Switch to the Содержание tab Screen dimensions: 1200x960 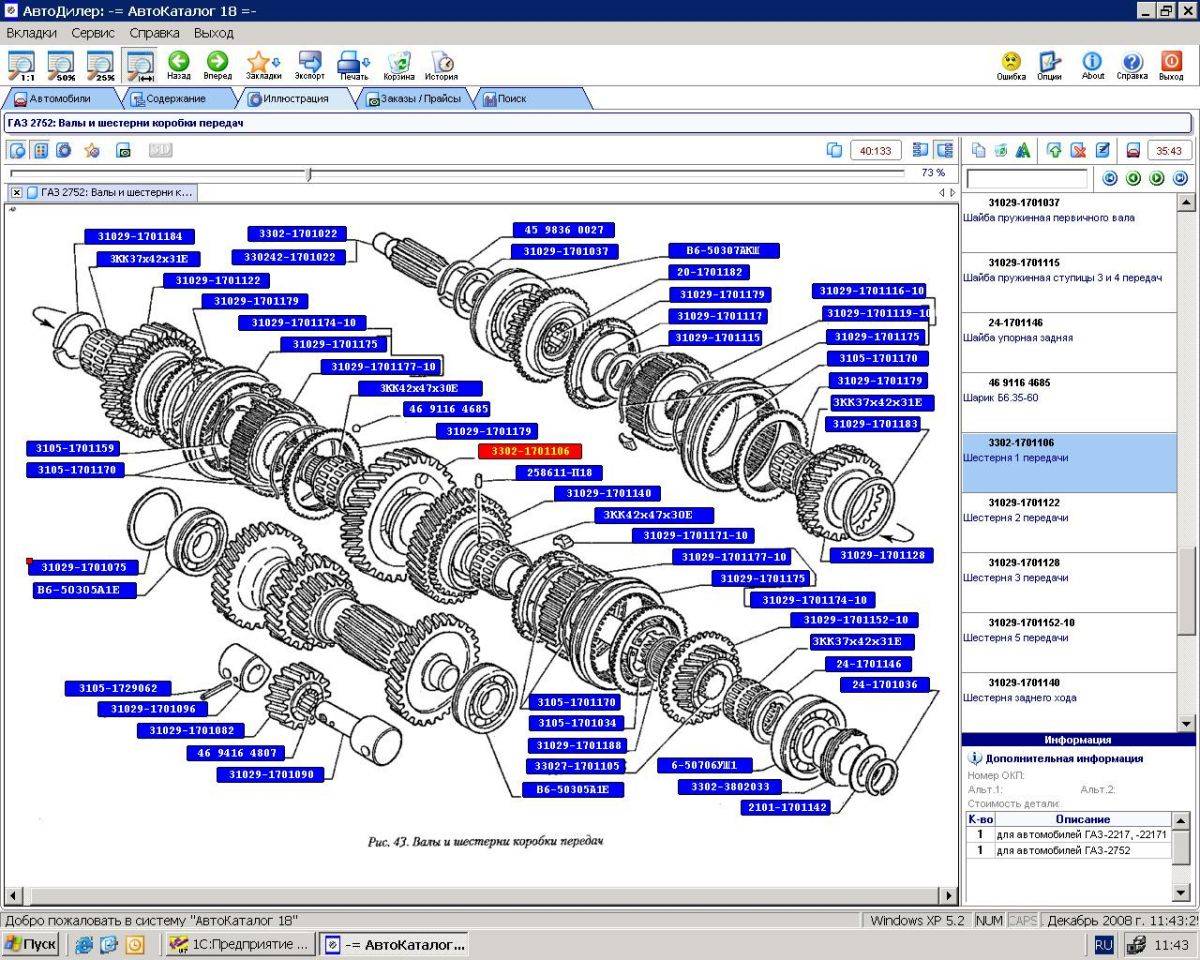pos(176,99)
